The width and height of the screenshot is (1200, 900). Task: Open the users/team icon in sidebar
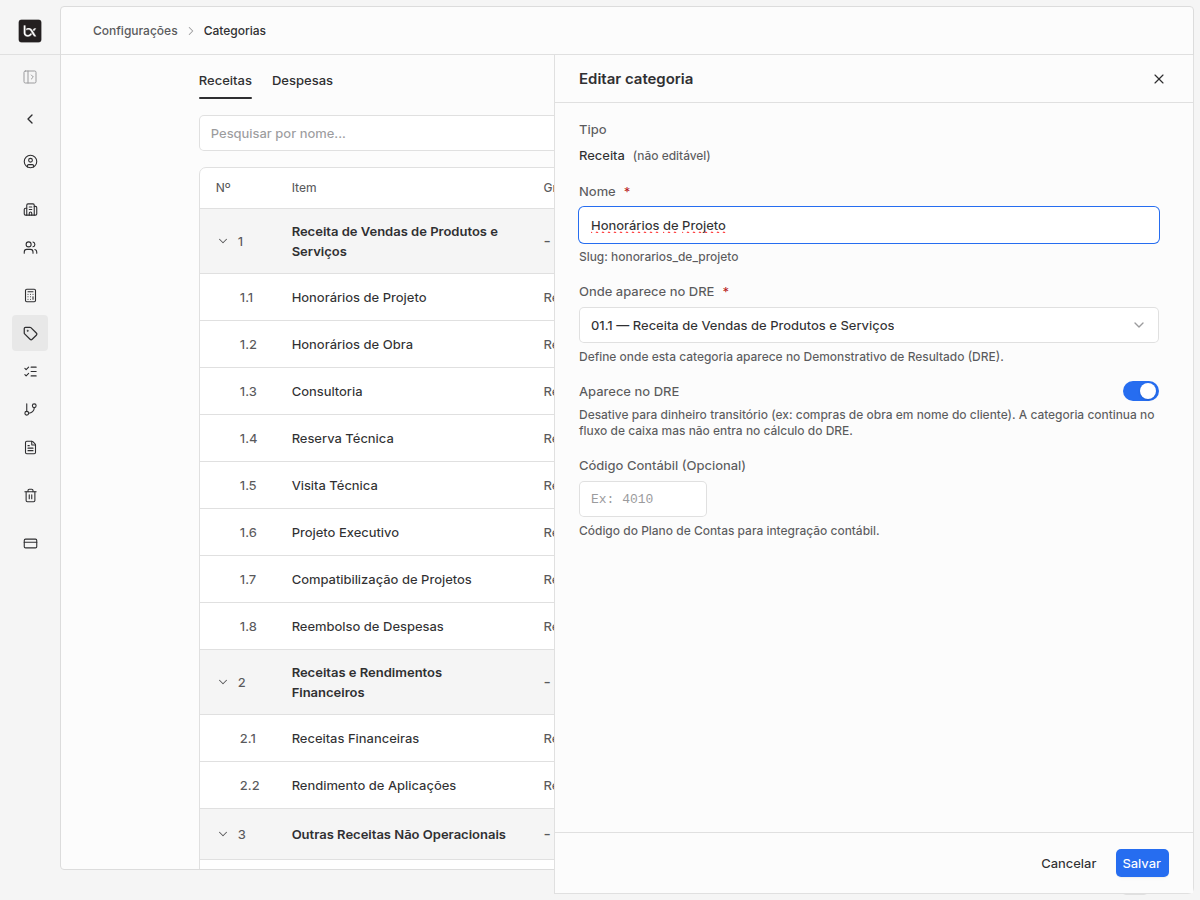point(30,248)
